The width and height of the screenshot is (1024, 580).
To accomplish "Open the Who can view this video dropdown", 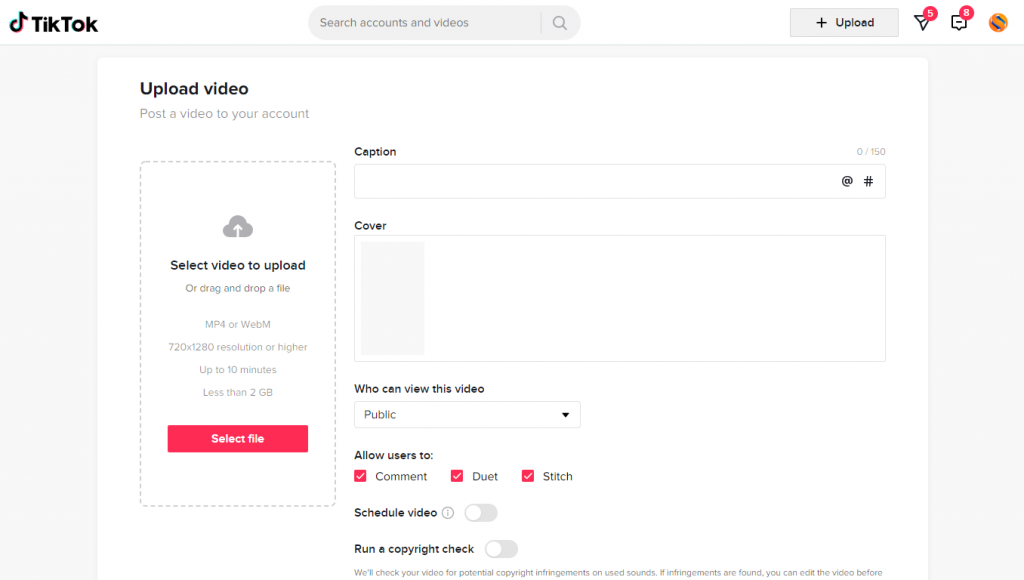I will [x=467, y=415].
